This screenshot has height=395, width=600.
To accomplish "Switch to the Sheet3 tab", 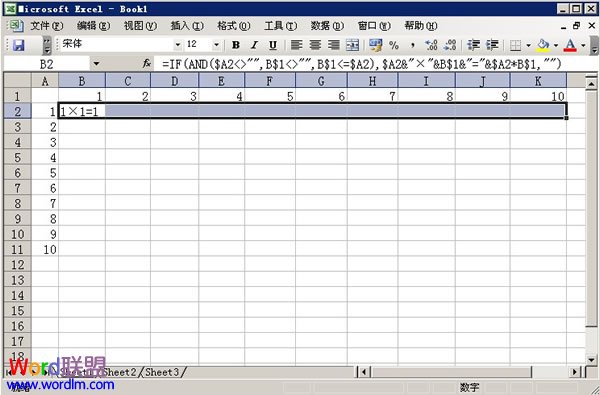I will pyautogui.click(x=162, y=372).
